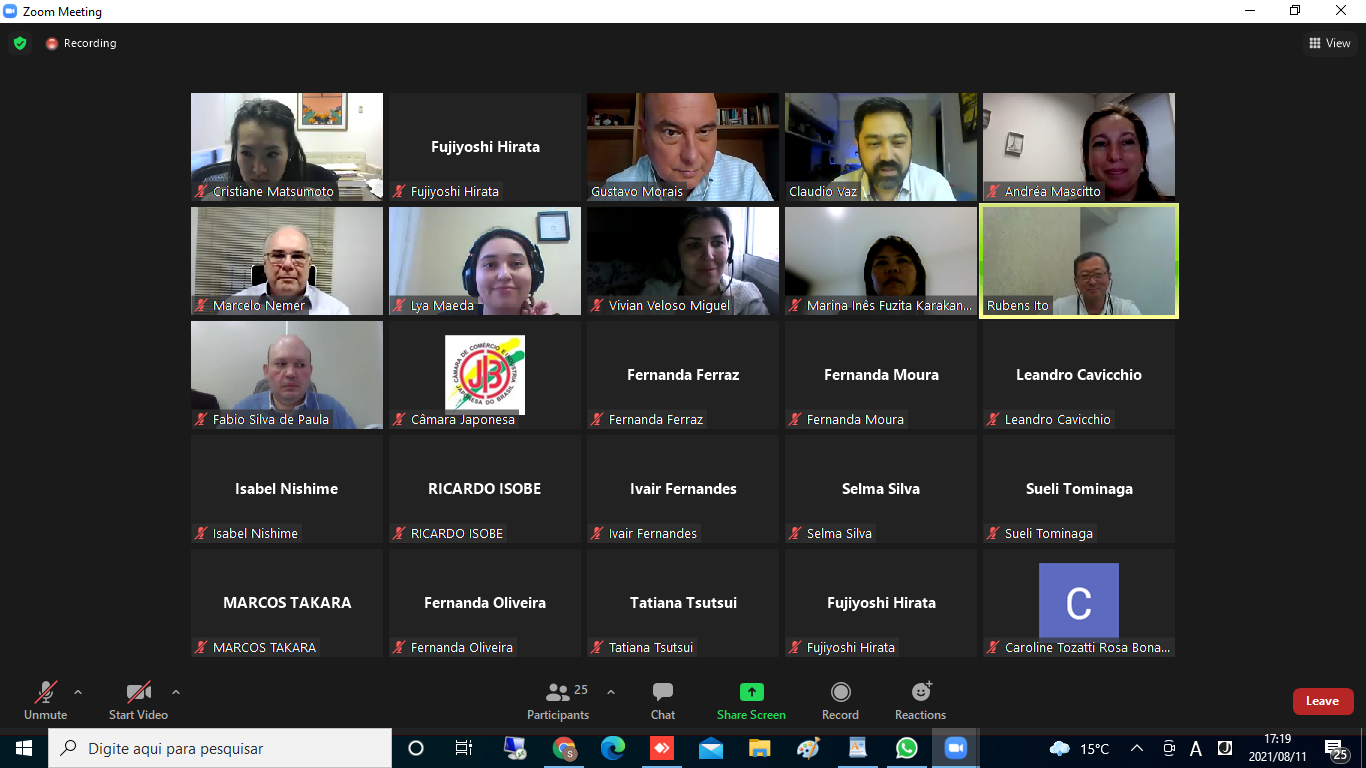
Task: Select the Câmara Japonesa logo tile
Action: click(x=484, y=375)
